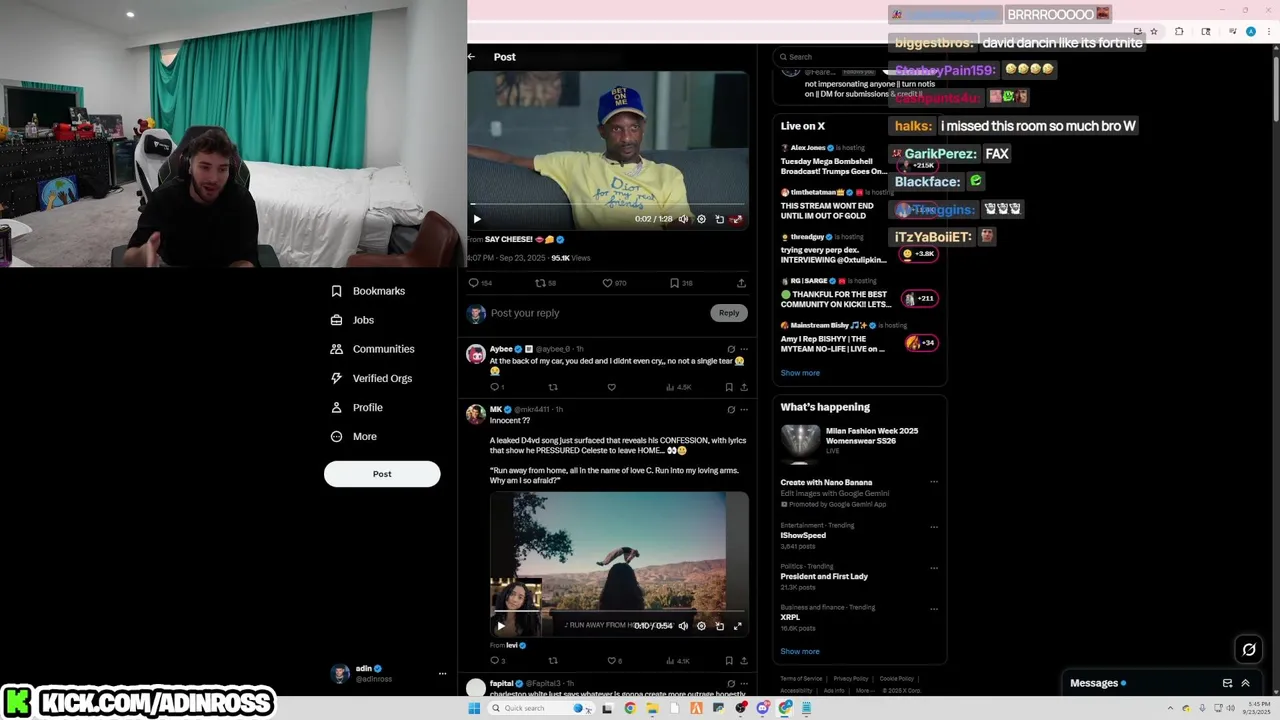Image resolution: width=1280 pixels, height=720 pixels.
Task: Open timthetatman live stream listing
Action: click(860, 204)
